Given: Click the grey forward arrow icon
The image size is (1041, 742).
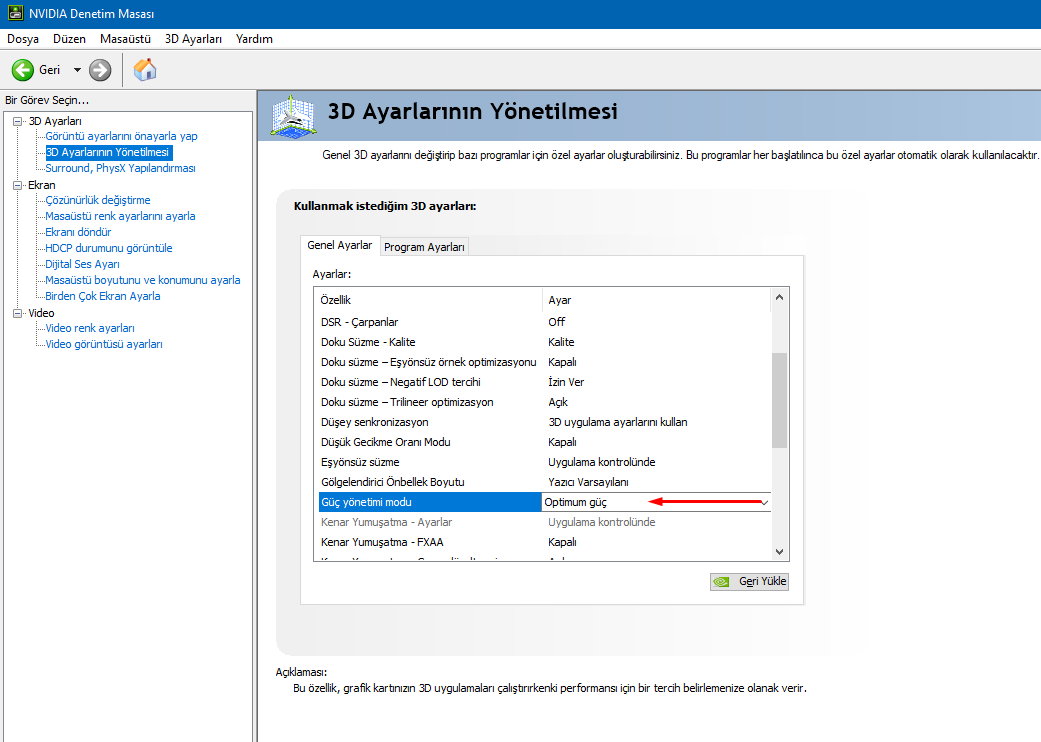Looking at the screenshot, I should [x=100, y=70].
